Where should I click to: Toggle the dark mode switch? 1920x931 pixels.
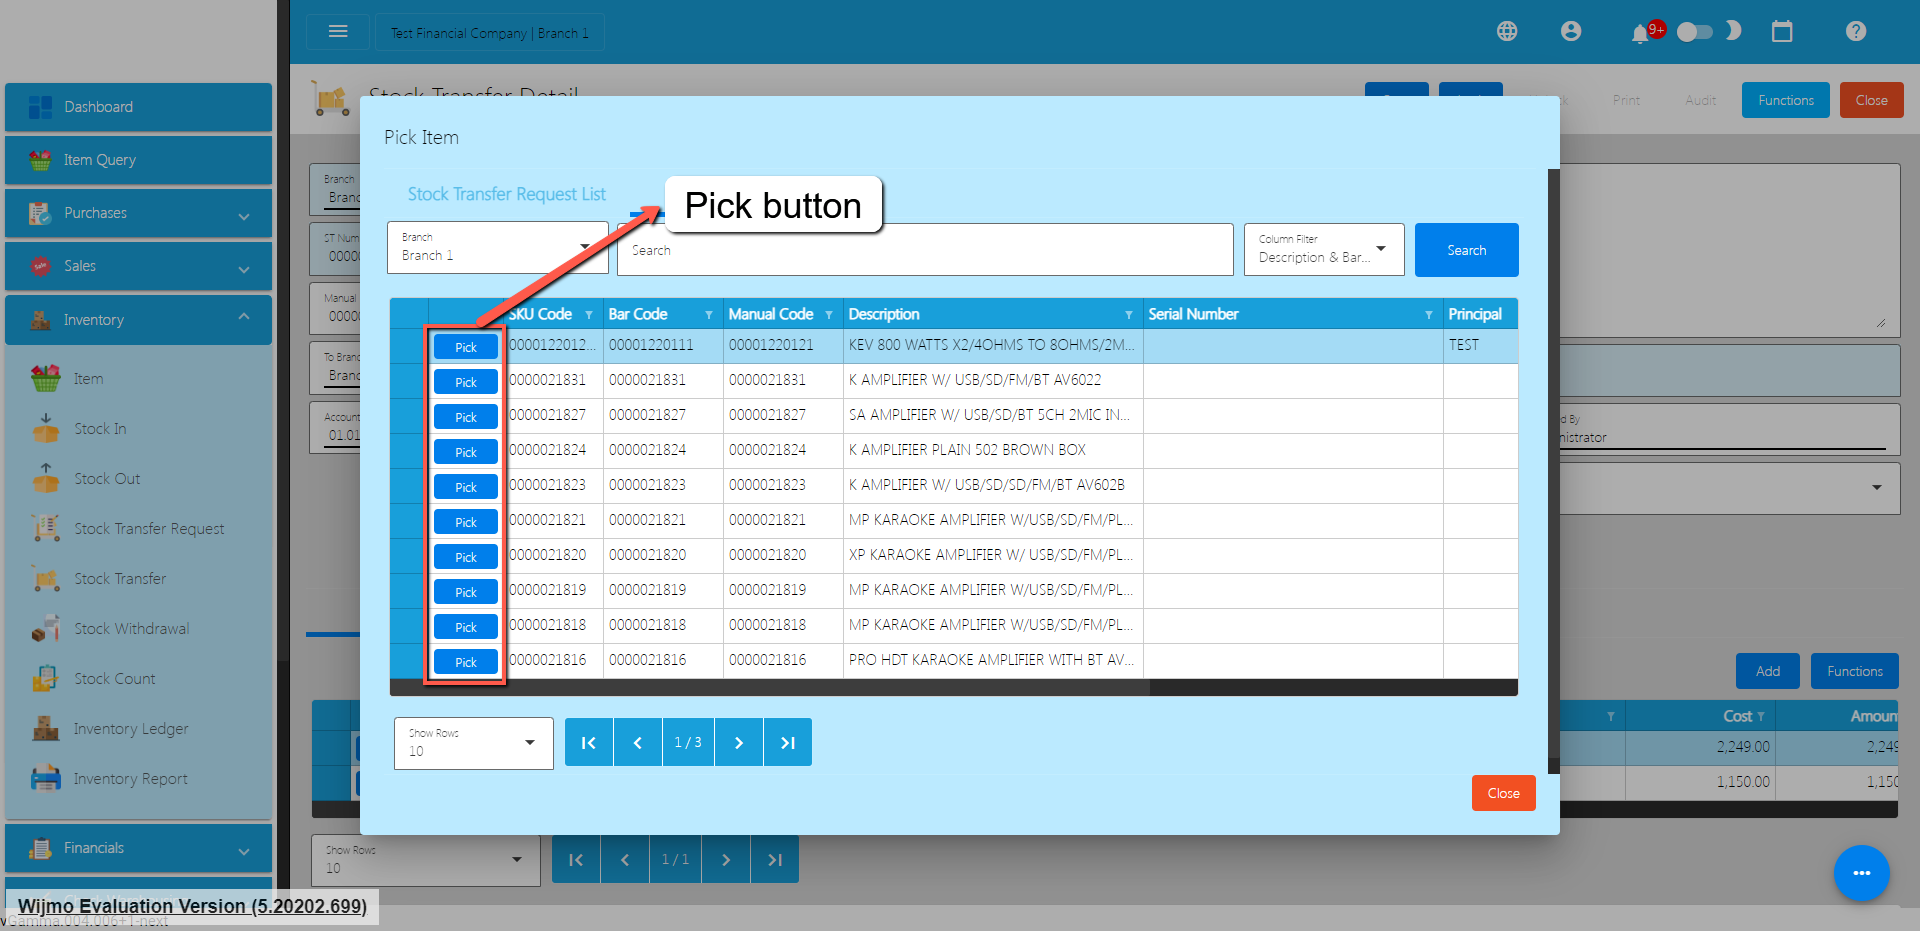[x=1695, y=32]
